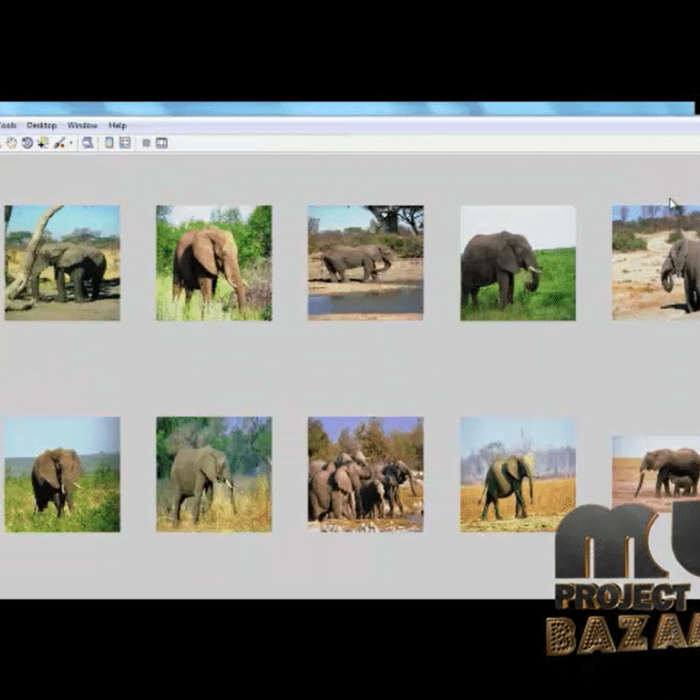
Task: Click the Insert Legend icon
Action: (125, 143)
